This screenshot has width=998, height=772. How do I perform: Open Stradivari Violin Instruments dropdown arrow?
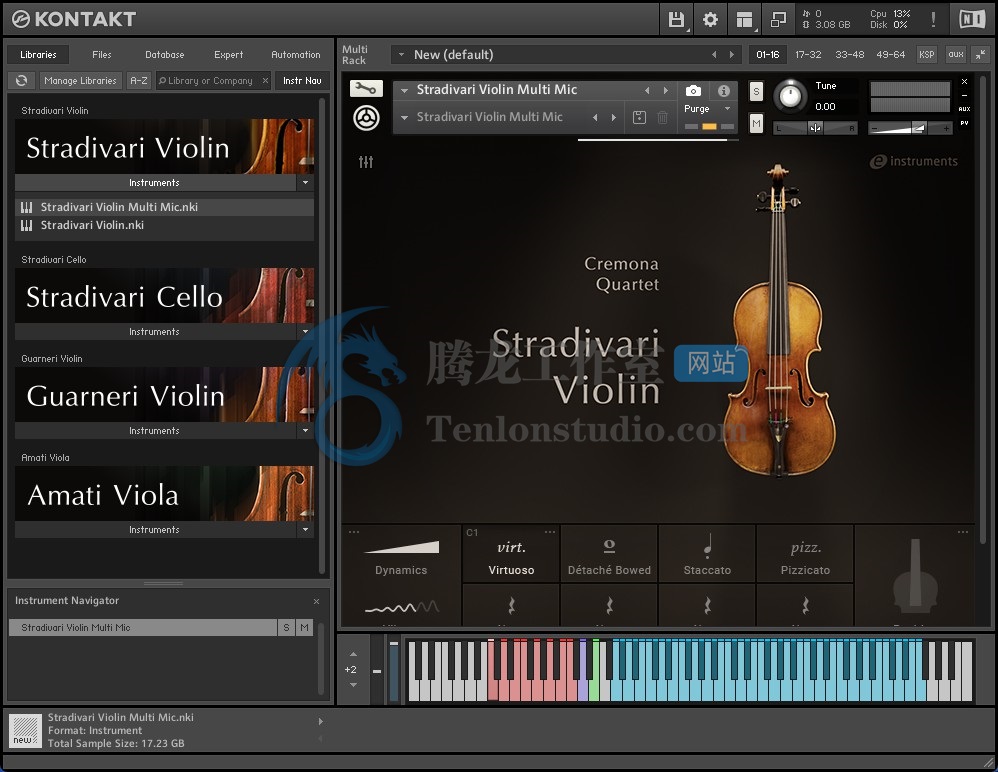(306, 183)
